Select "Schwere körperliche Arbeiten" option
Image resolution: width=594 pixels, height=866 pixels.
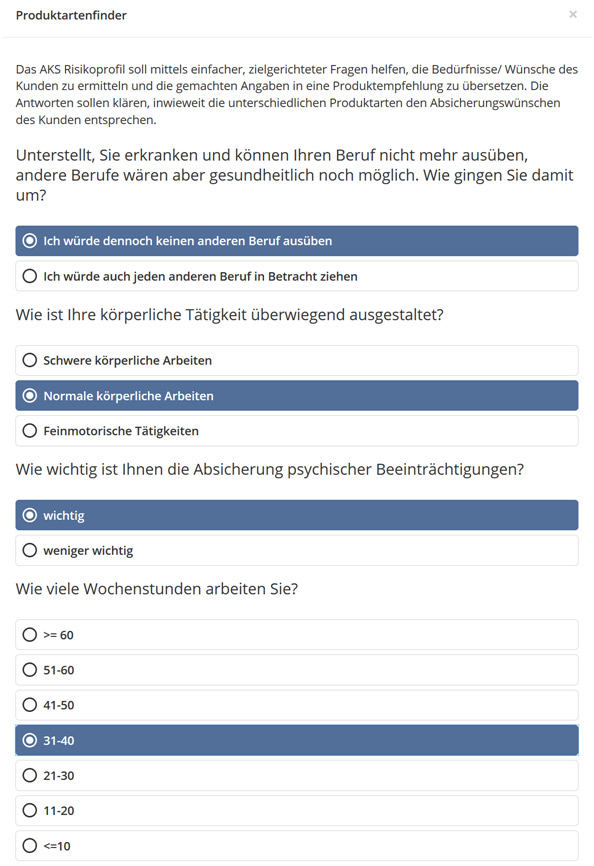point(297,361)
